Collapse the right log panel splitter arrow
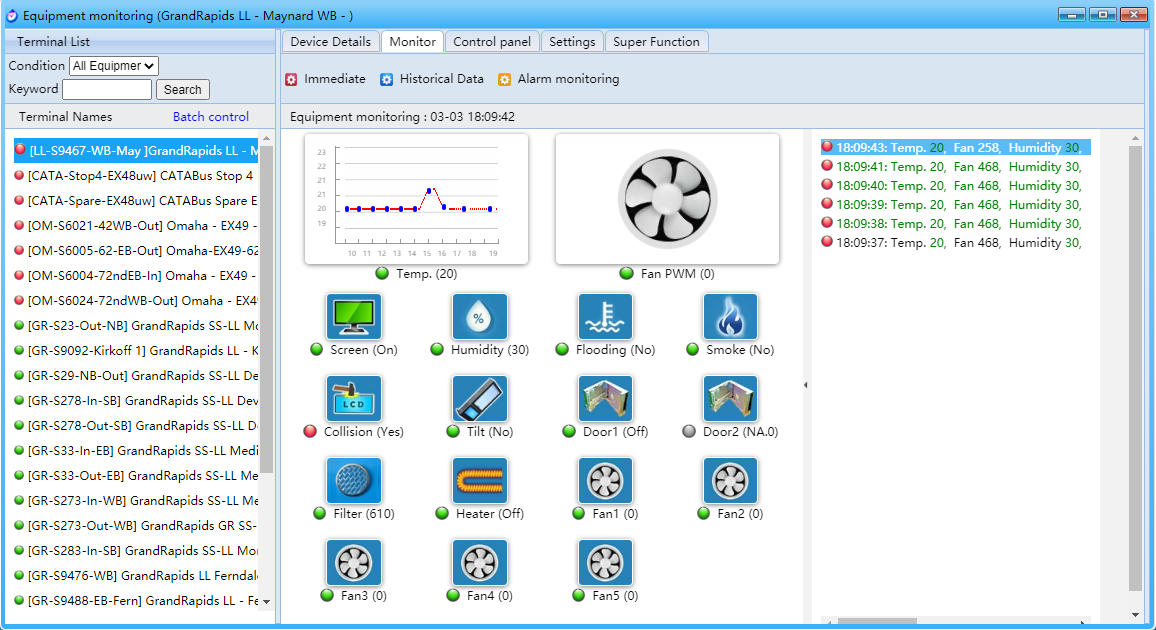Screen dimensions: 1156x630 806,385
